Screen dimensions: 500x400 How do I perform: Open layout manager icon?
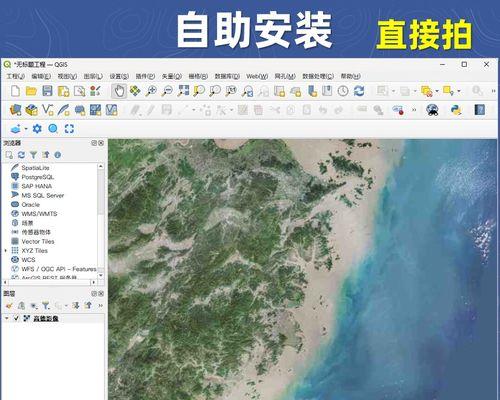point(79,91)
